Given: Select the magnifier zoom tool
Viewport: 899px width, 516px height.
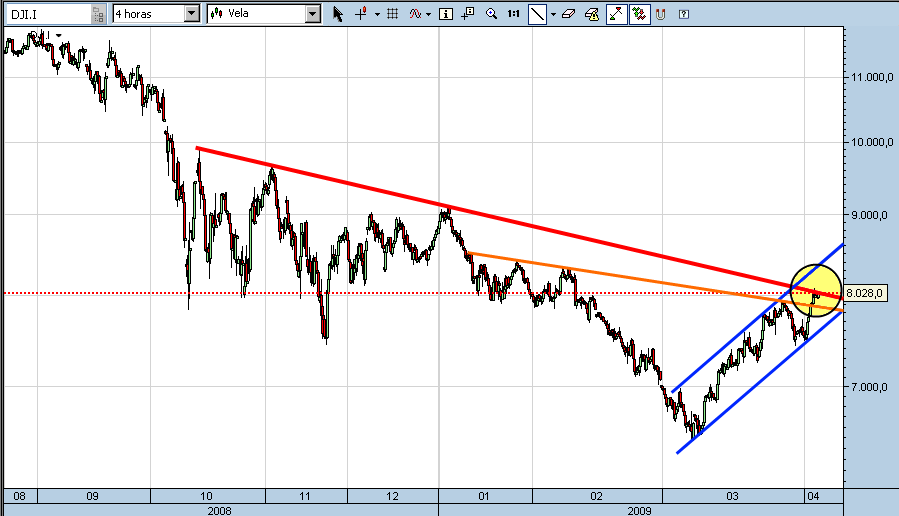Looking at the screenshot, I should [491, 14].
